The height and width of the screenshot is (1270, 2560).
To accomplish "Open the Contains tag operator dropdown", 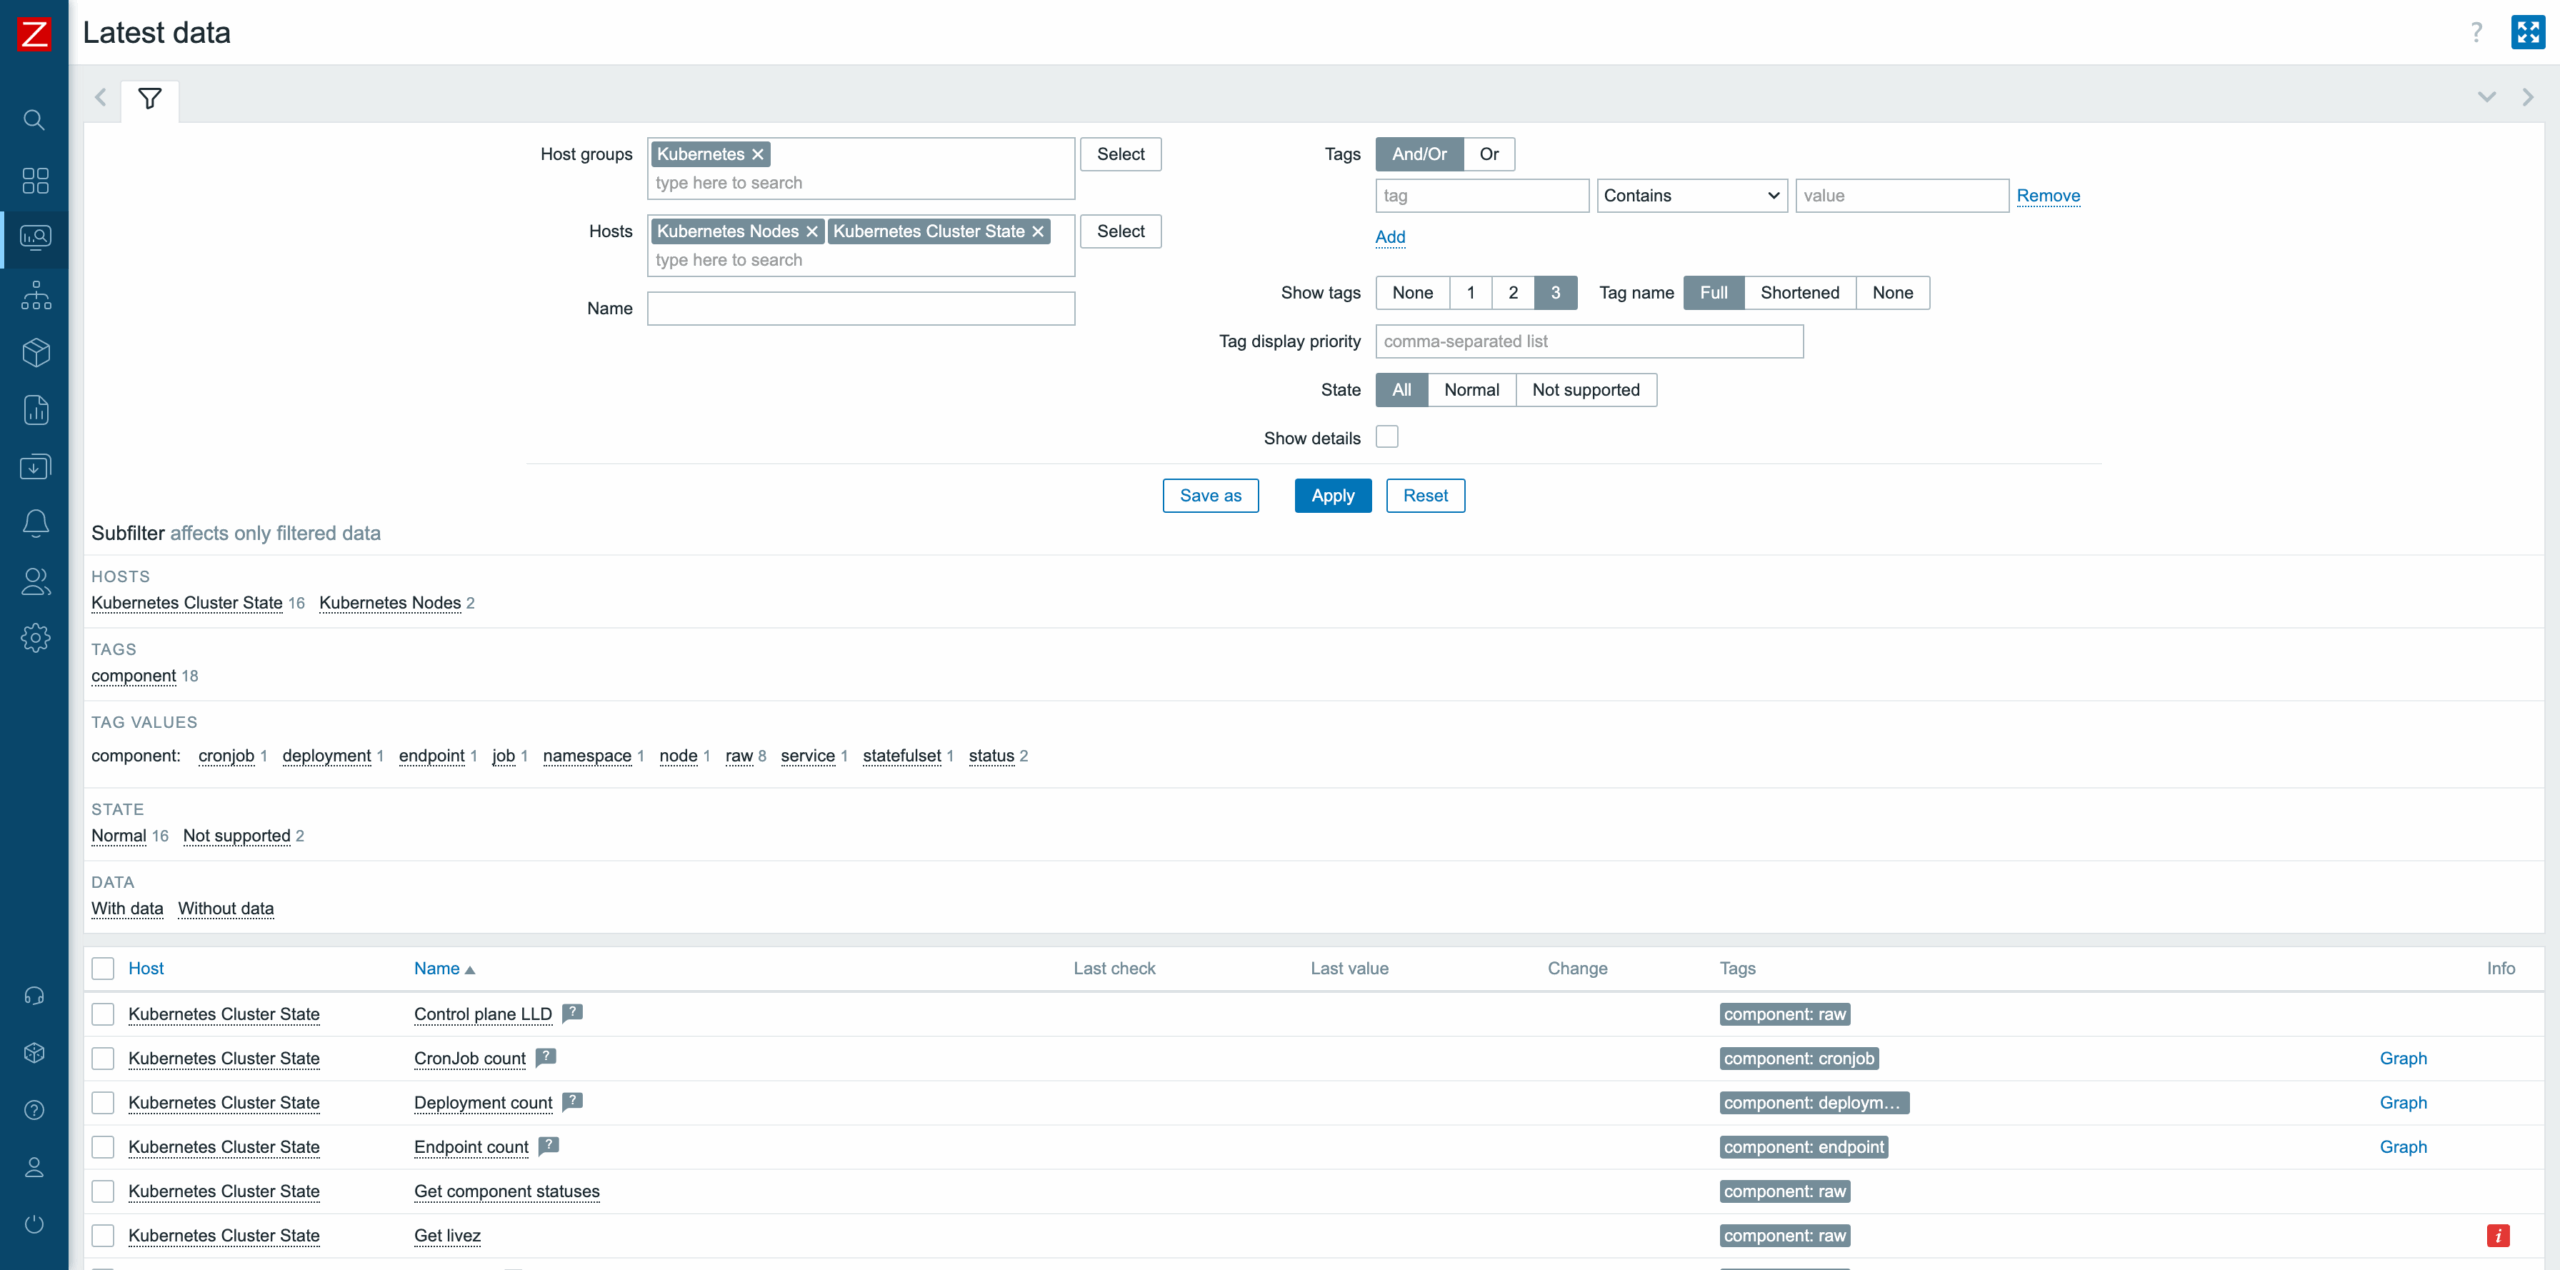I will click(1691, 196).
